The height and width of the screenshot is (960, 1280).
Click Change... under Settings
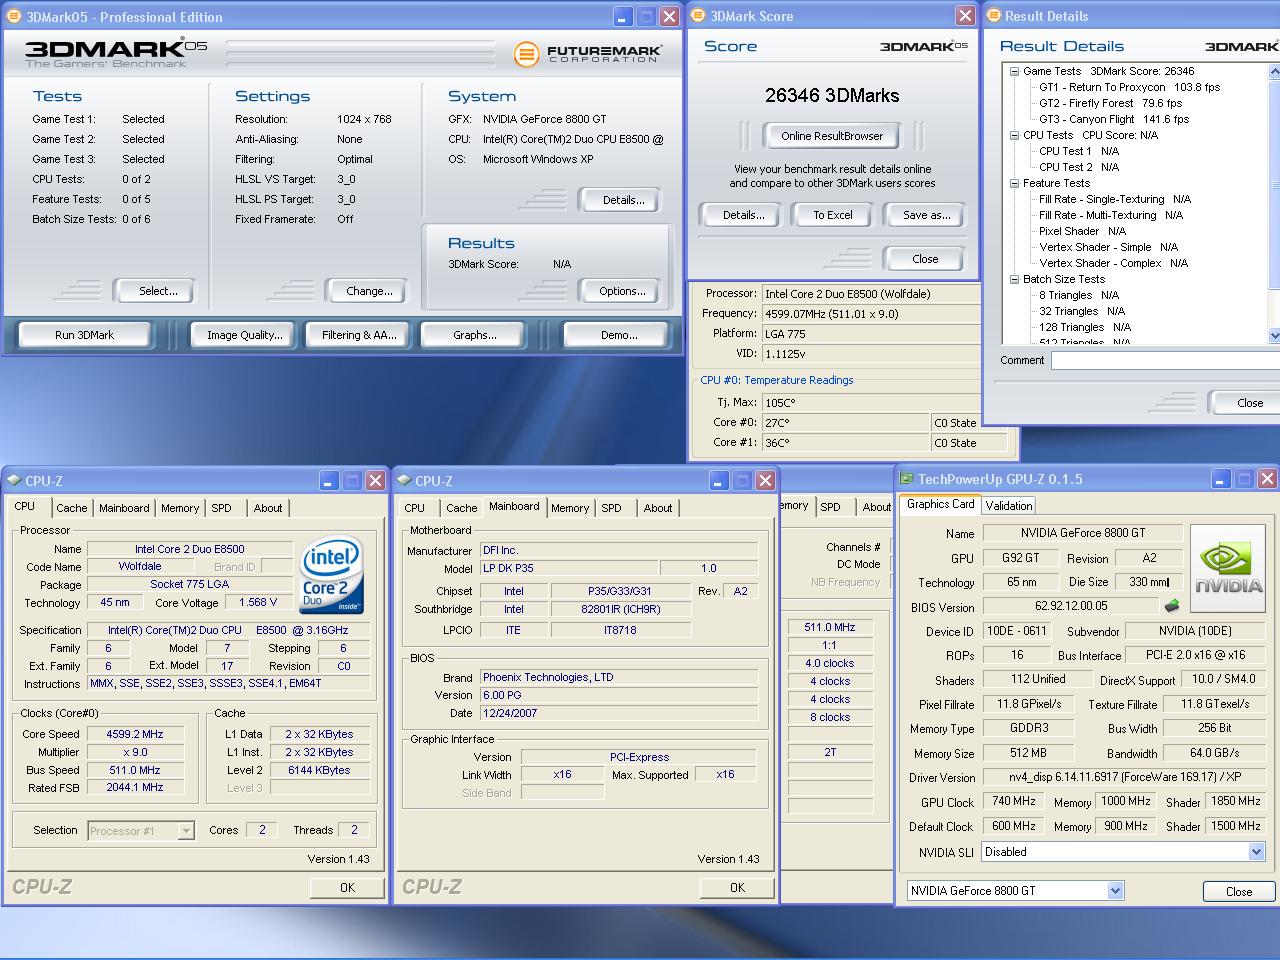pos(369,291)
